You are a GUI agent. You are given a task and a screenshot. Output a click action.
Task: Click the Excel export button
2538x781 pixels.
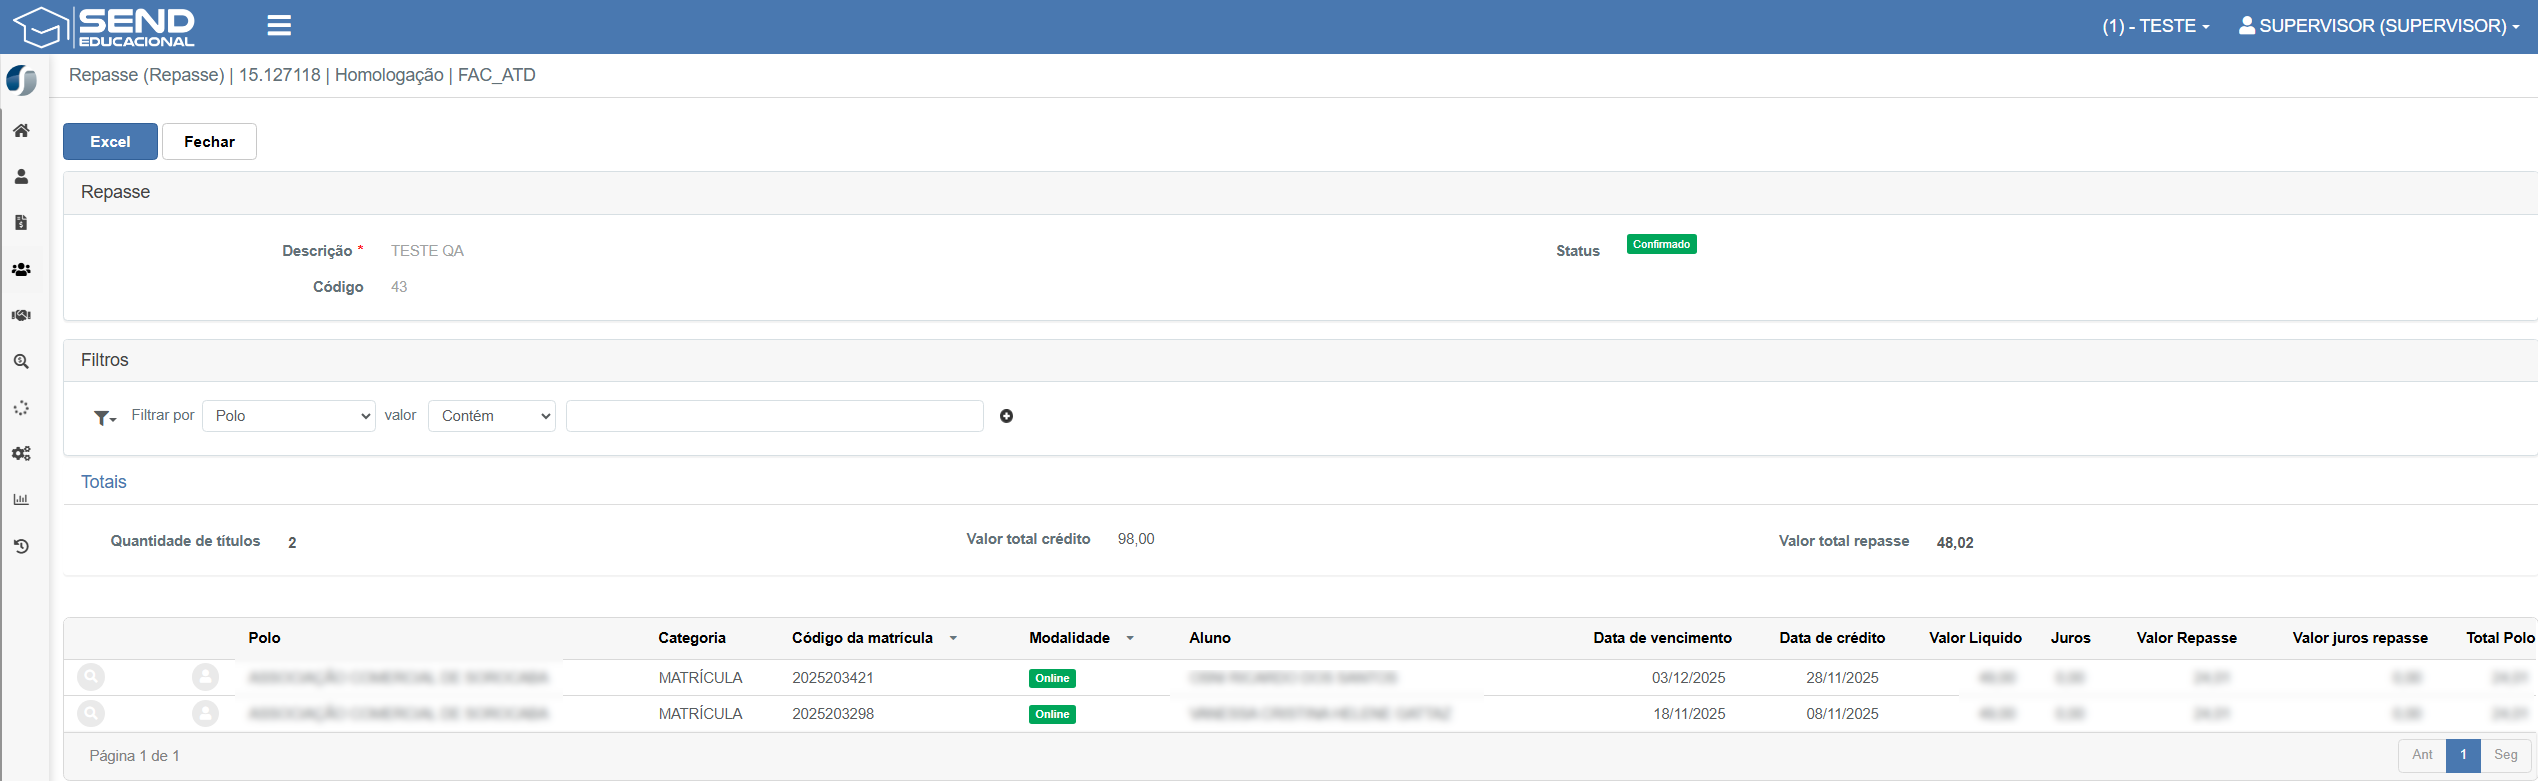110,142
